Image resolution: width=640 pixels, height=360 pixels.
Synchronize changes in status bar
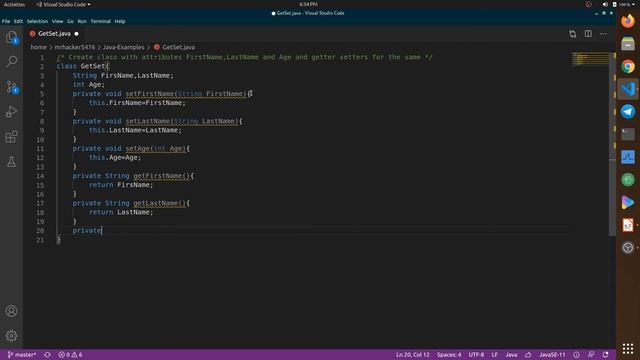tap(47, 355)
